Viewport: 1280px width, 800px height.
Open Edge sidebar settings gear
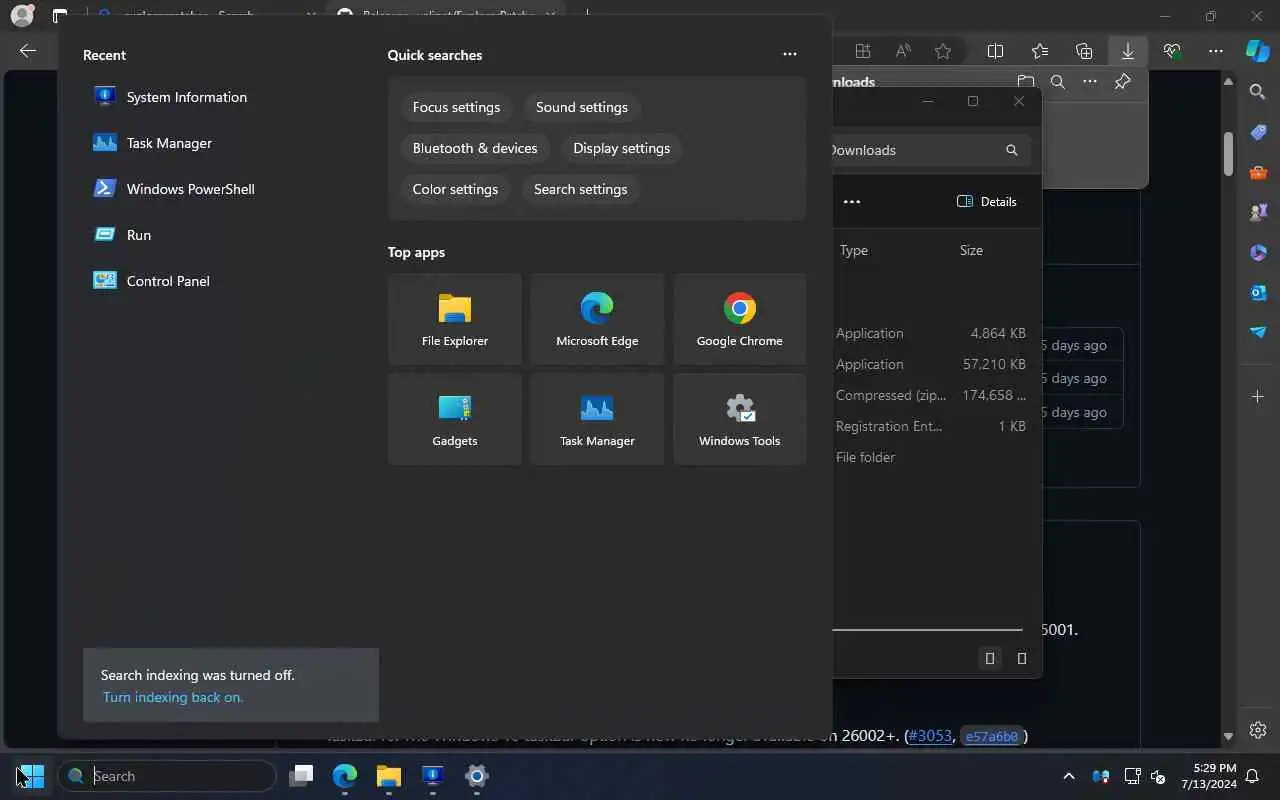(1258, 730)
